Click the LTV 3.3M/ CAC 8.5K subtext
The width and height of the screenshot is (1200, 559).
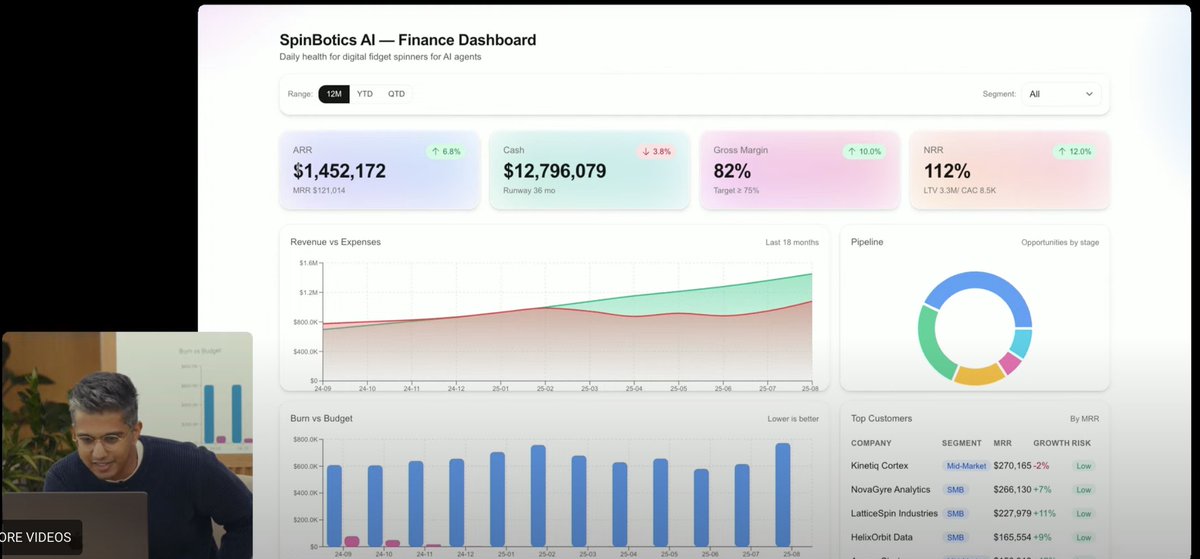coord(961,190)
